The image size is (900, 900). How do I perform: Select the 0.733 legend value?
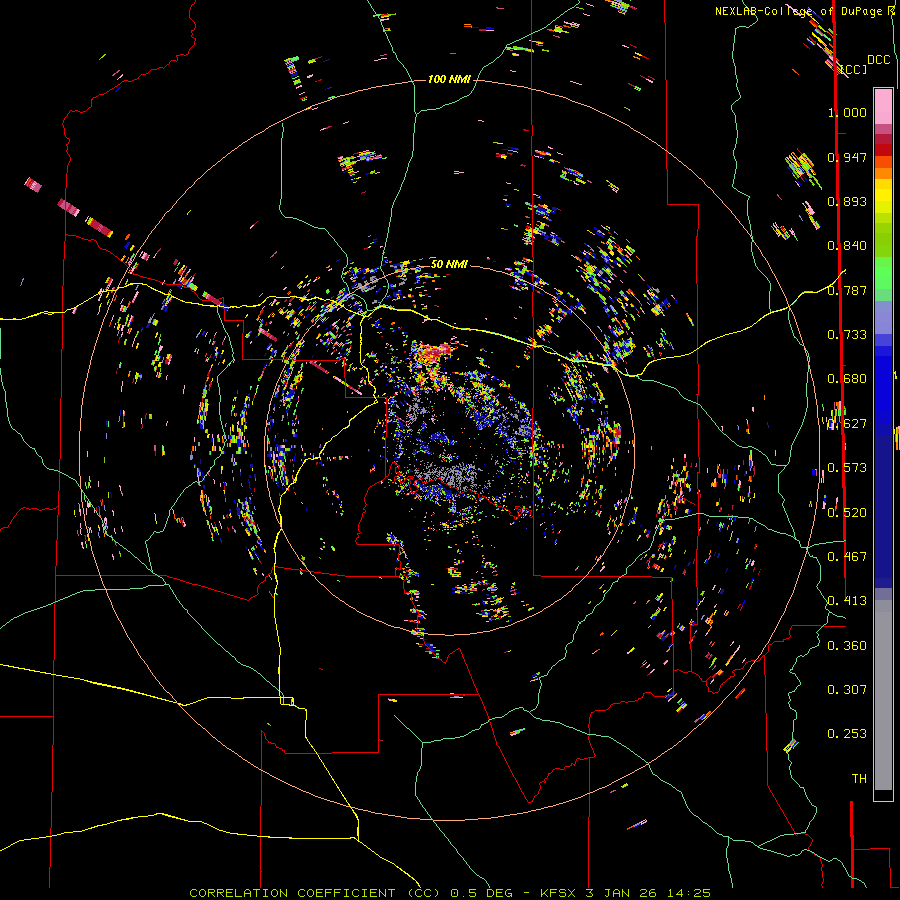(x=847, y=335)
